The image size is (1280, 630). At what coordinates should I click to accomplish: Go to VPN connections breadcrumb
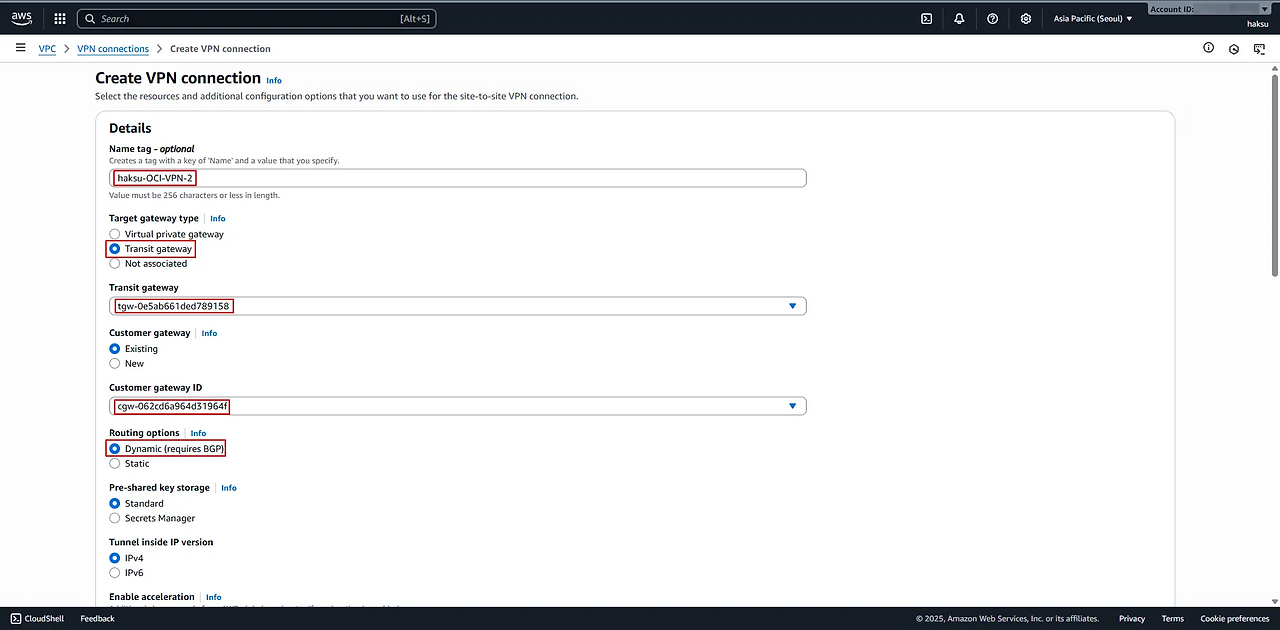coord(113,49)
